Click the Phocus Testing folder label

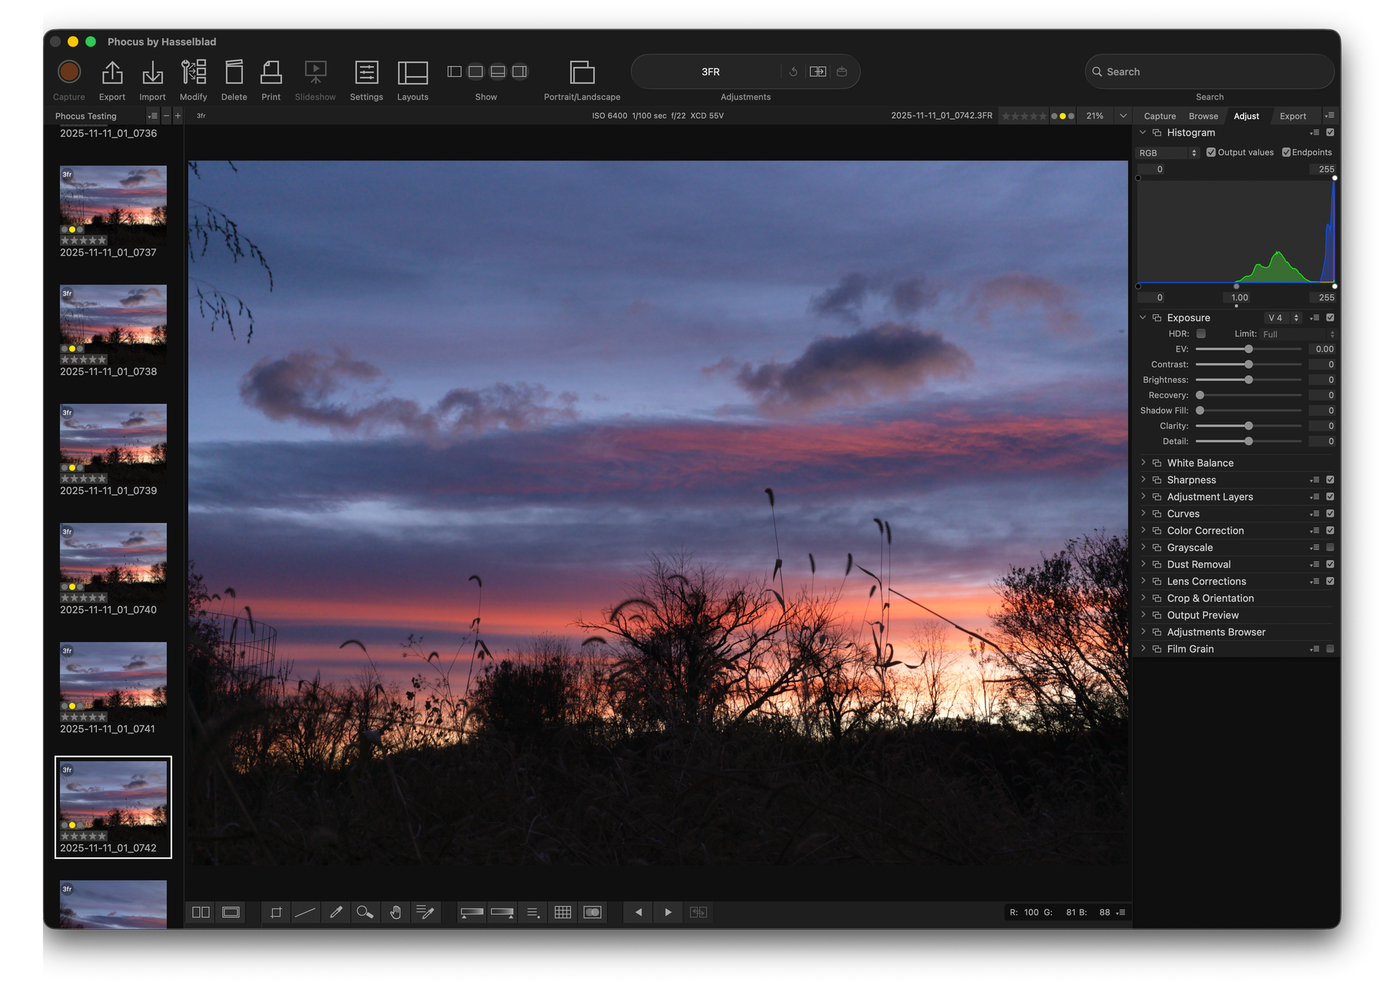tap(86, 116)
